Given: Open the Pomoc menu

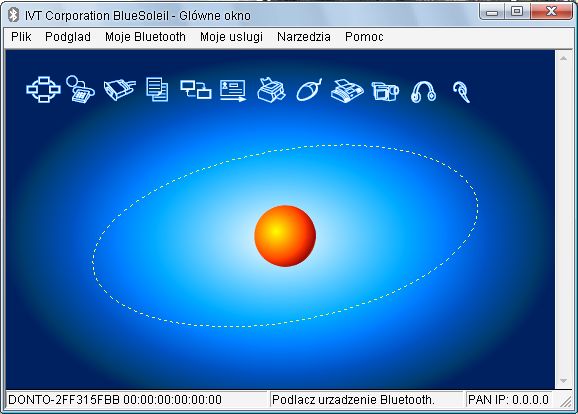Looking at the screenshot, I should (364, 37).
